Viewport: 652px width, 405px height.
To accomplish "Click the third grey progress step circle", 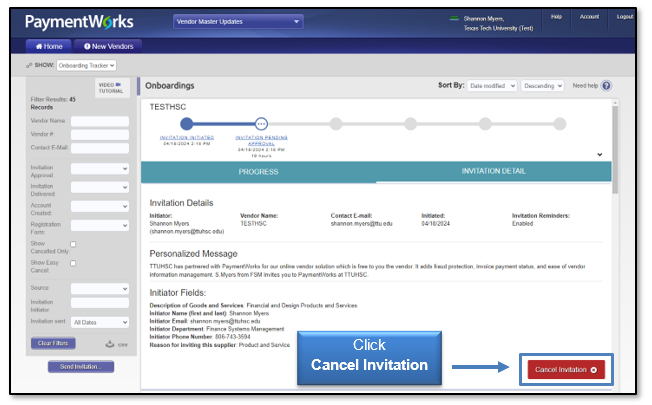I will [336, 123].
